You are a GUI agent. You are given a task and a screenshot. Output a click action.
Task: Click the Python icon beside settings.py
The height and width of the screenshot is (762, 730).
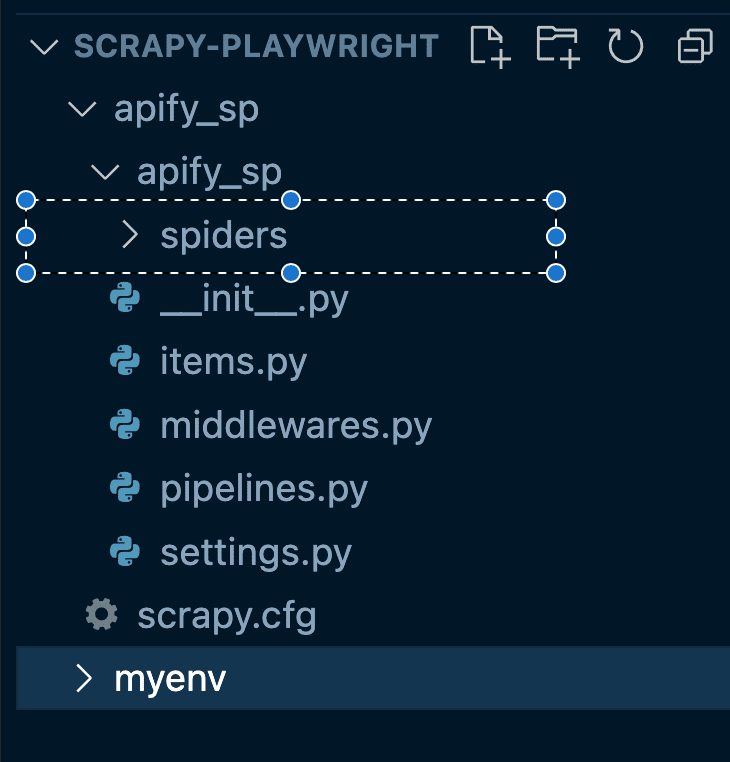[x=125, y=552]
